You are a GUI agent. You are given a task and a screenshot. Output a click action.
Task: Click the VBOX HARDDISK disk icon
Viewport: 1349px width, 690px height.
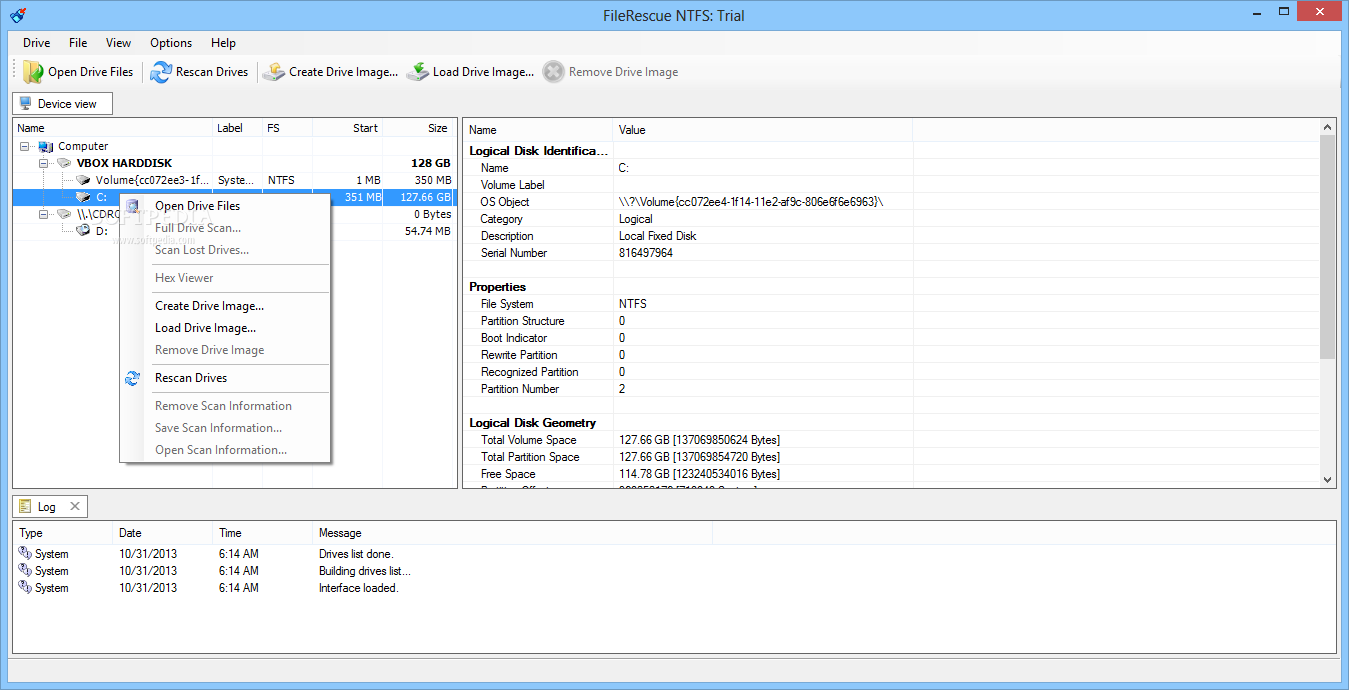(x=65, y=163)
